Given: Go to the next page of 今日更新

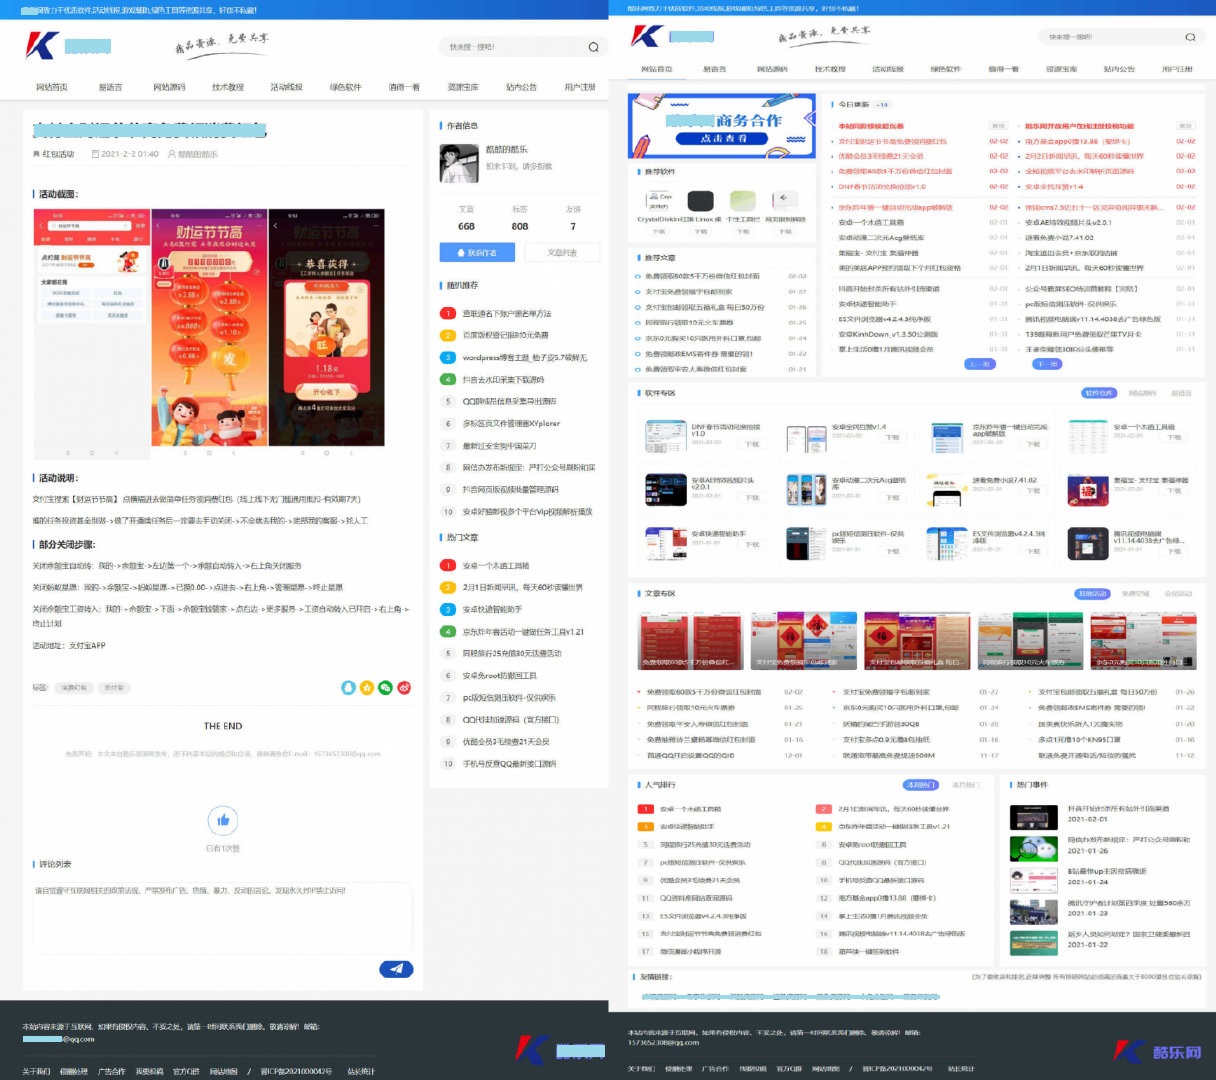Looking at the screenshot, I should point(1047,364).
